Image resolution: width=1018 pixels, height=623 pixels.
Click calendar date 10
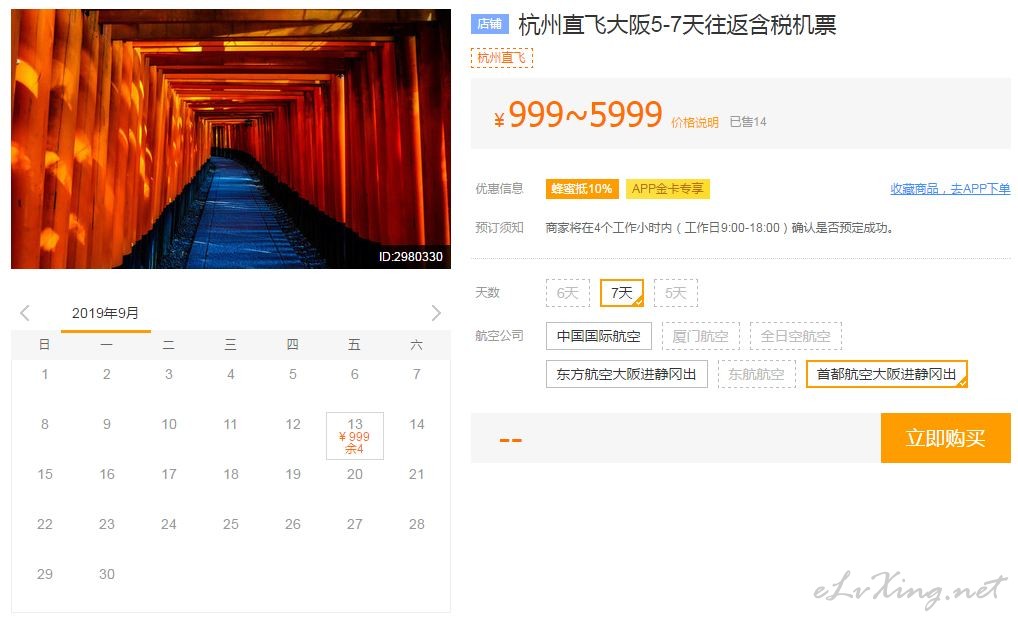(169, 424)
